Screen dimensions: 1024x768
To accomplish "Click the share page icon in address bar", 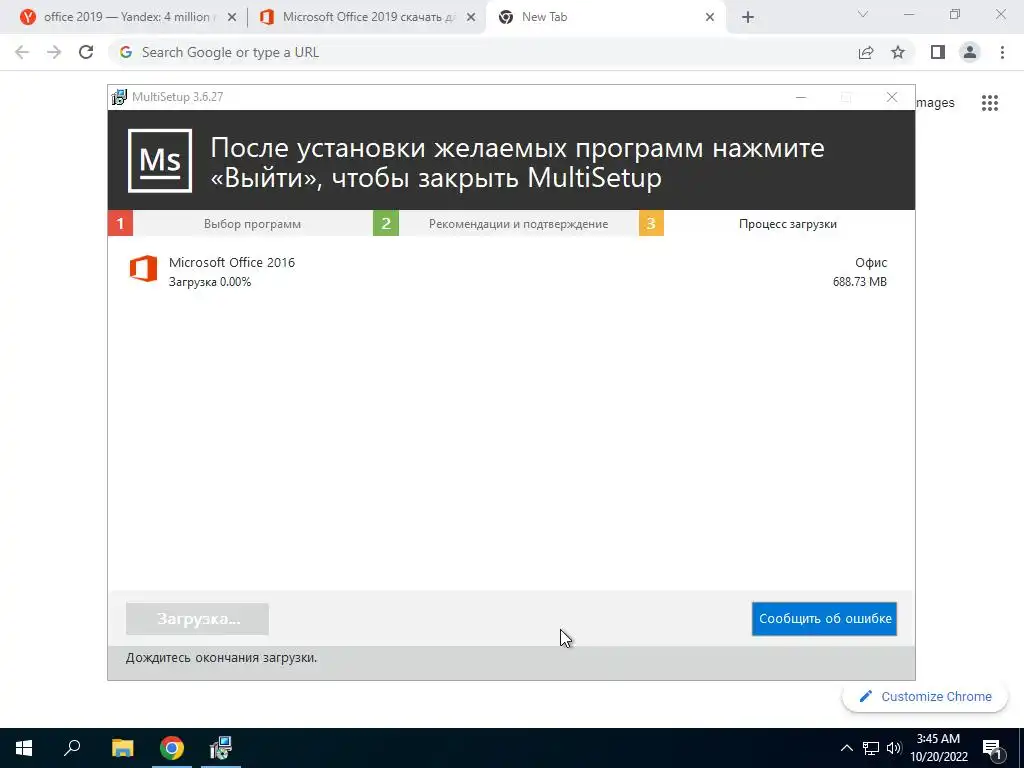I will click(x=866, y=52).
